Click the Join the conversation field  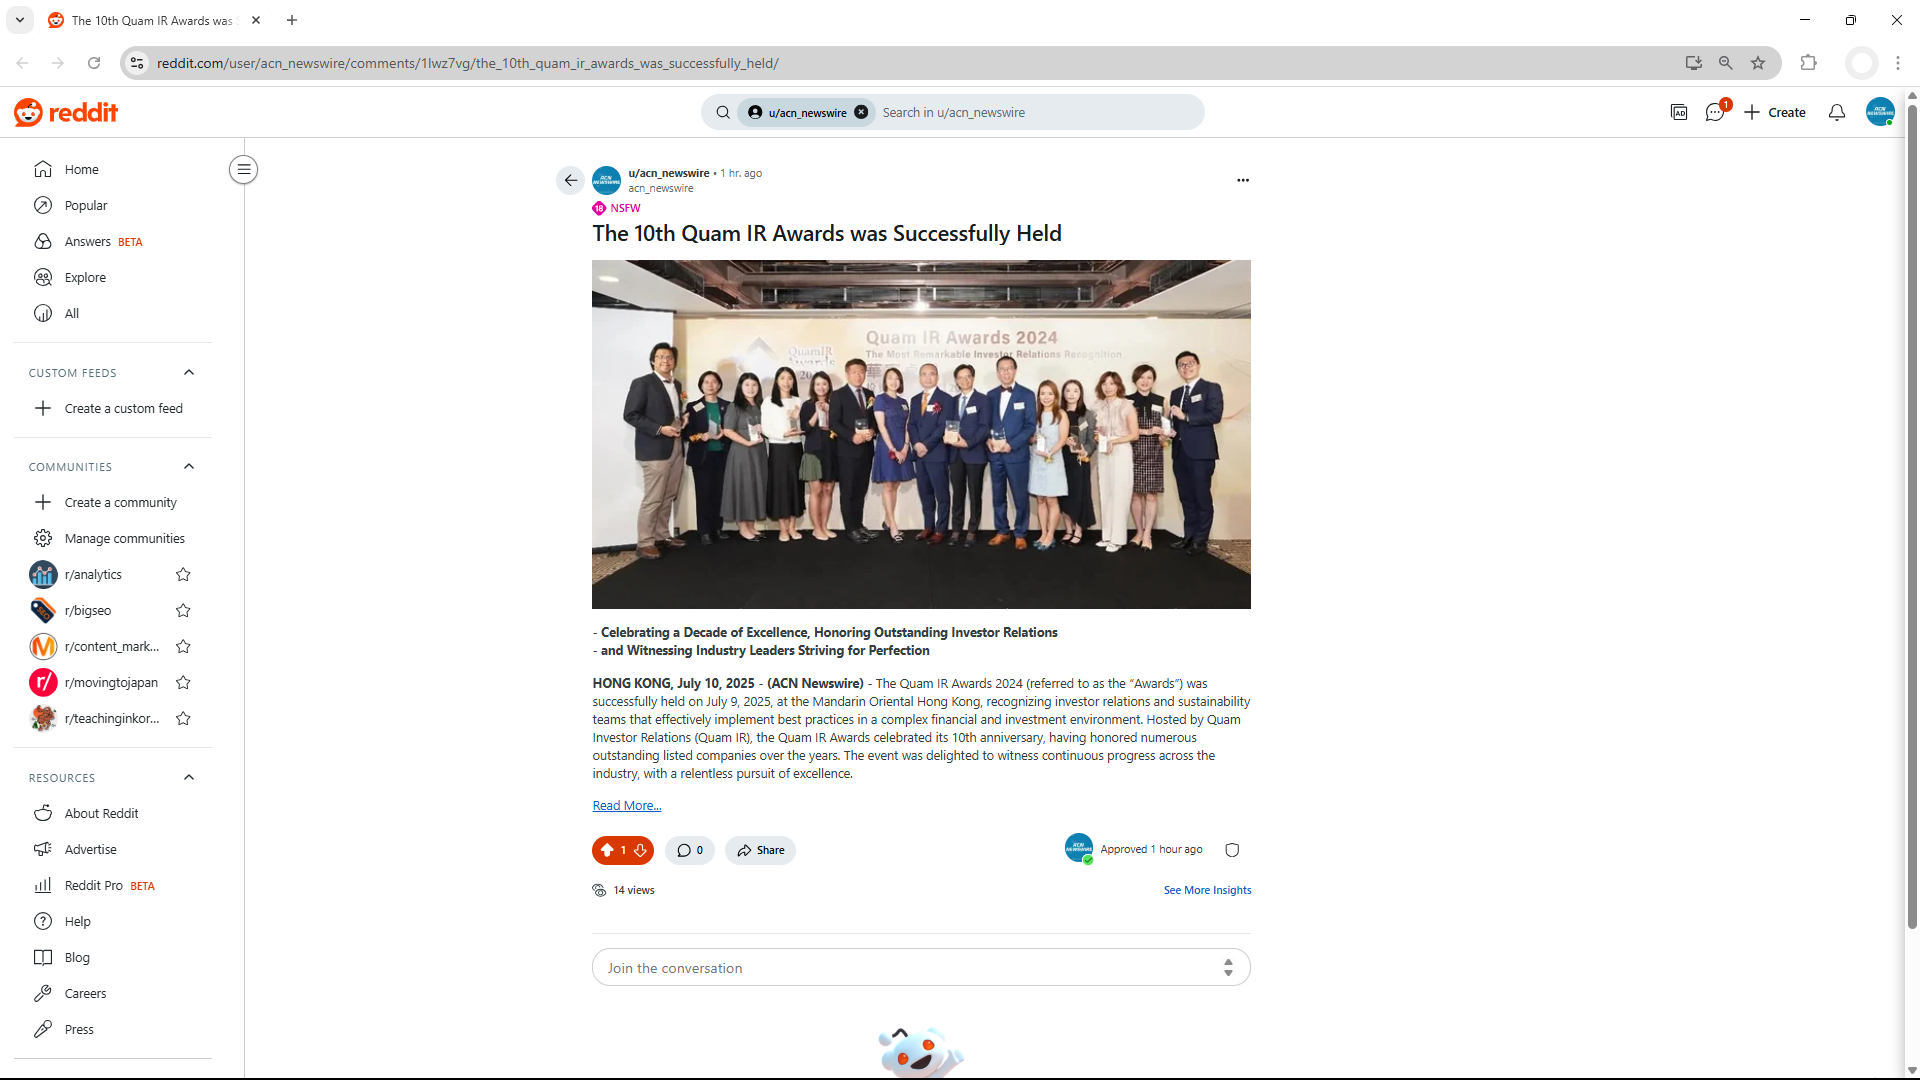921,968
